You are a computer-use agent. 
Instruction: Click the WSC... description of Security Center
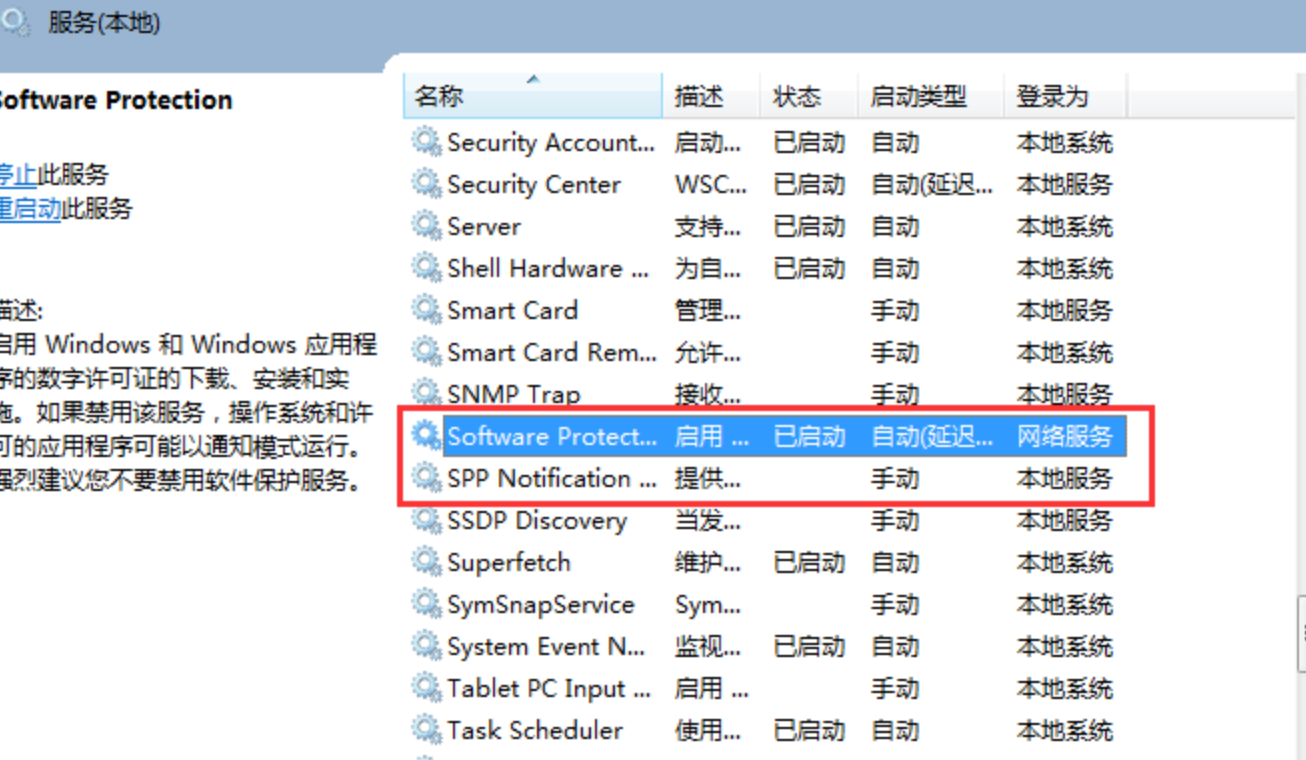click(x=710, y=184)
